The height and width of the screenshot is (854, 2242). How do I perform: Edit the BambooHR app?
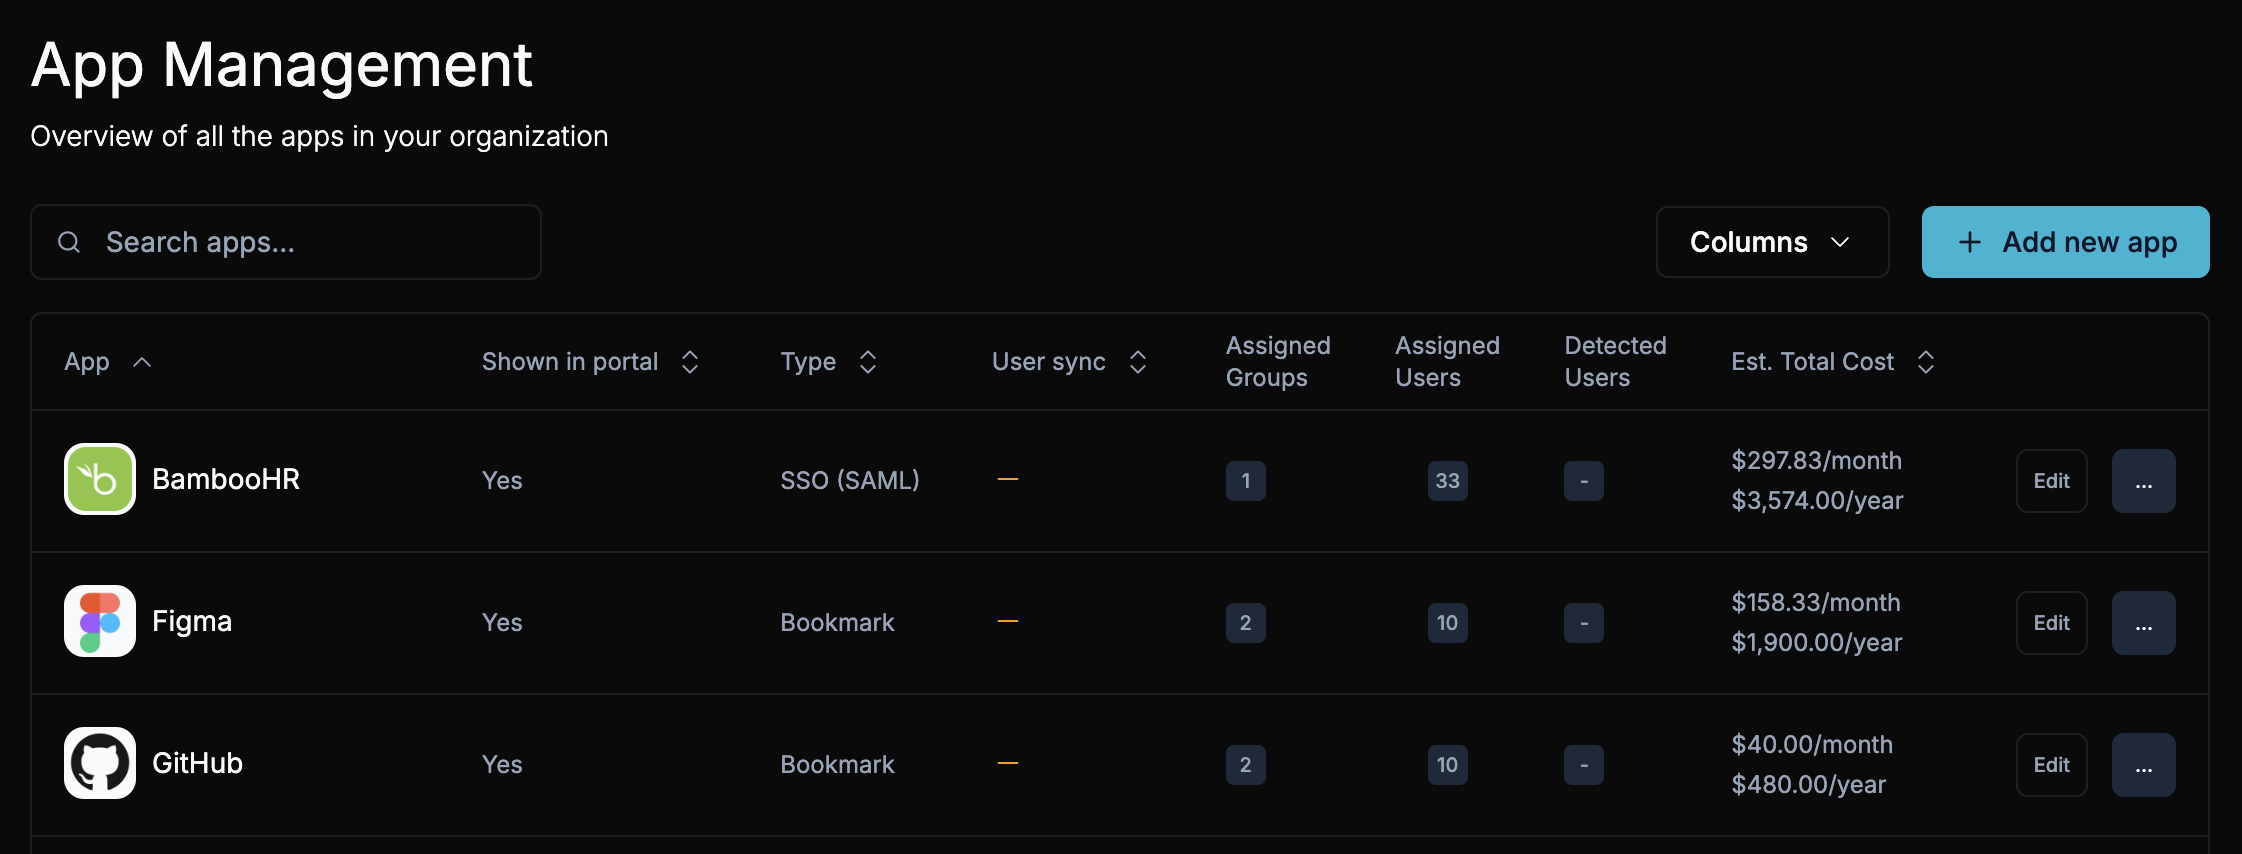coord(2051,481)
